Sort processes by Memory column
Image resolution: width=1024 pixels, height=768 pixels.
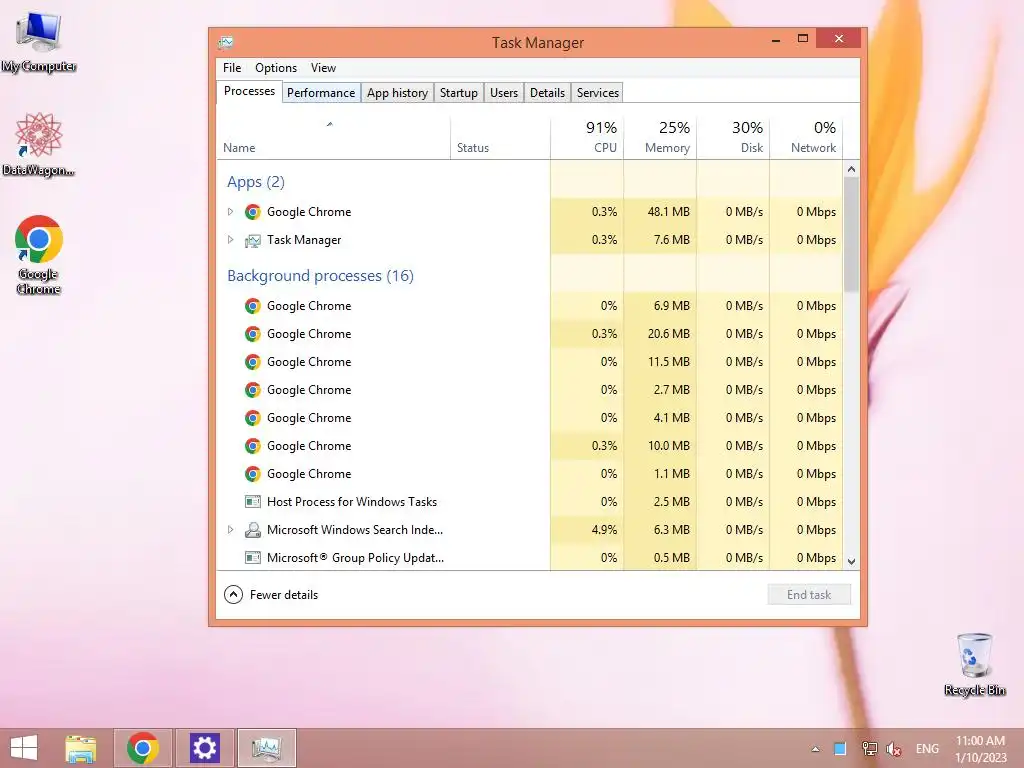pos(660,138)
